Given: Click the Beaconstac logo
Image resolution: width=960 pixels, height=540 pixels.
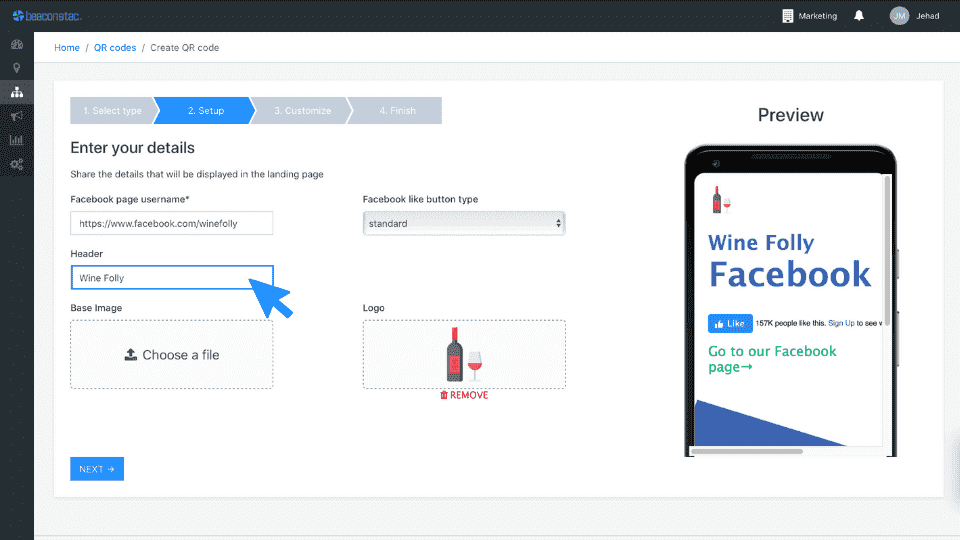Looking at the screenshot, I should (x=47, y=16).
